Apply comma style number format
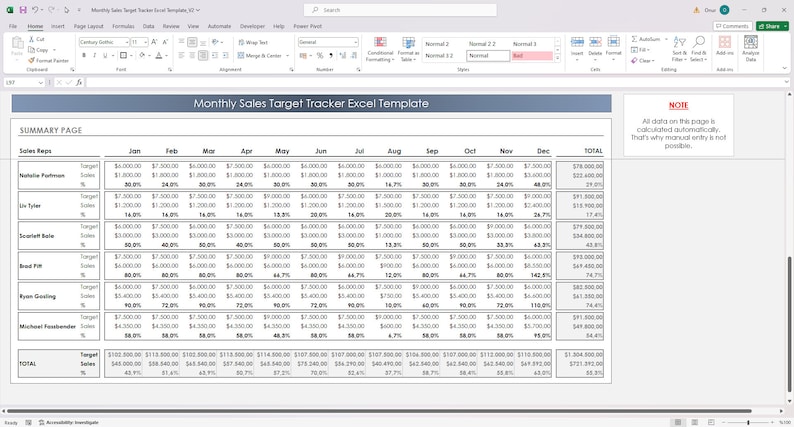 coord(331,55)
